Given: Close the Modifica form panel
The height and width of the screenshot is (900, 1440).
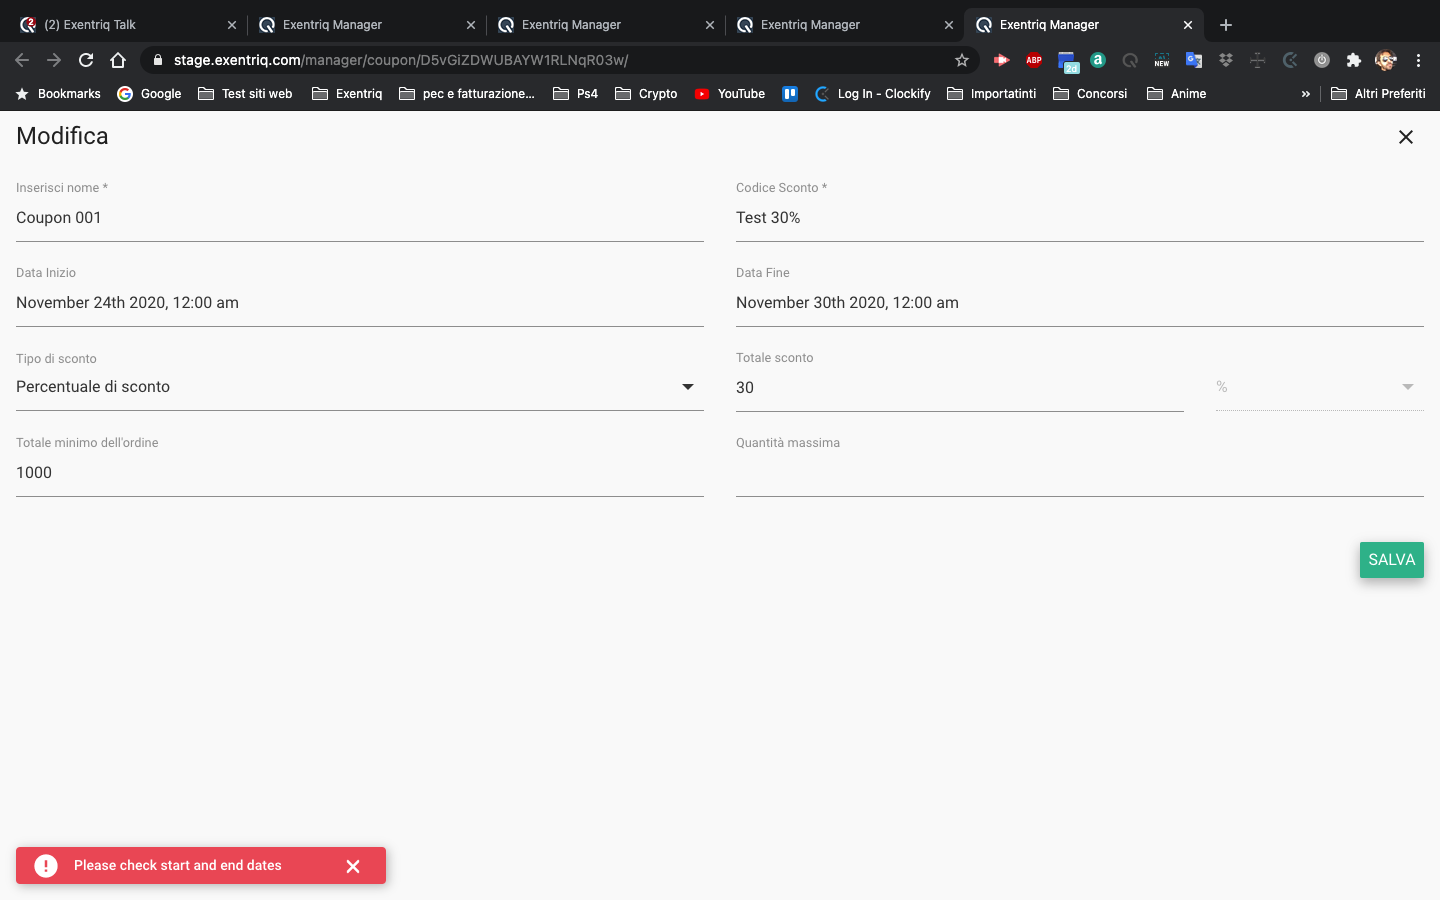Looking at the screenshot, I should point(1405,137).
